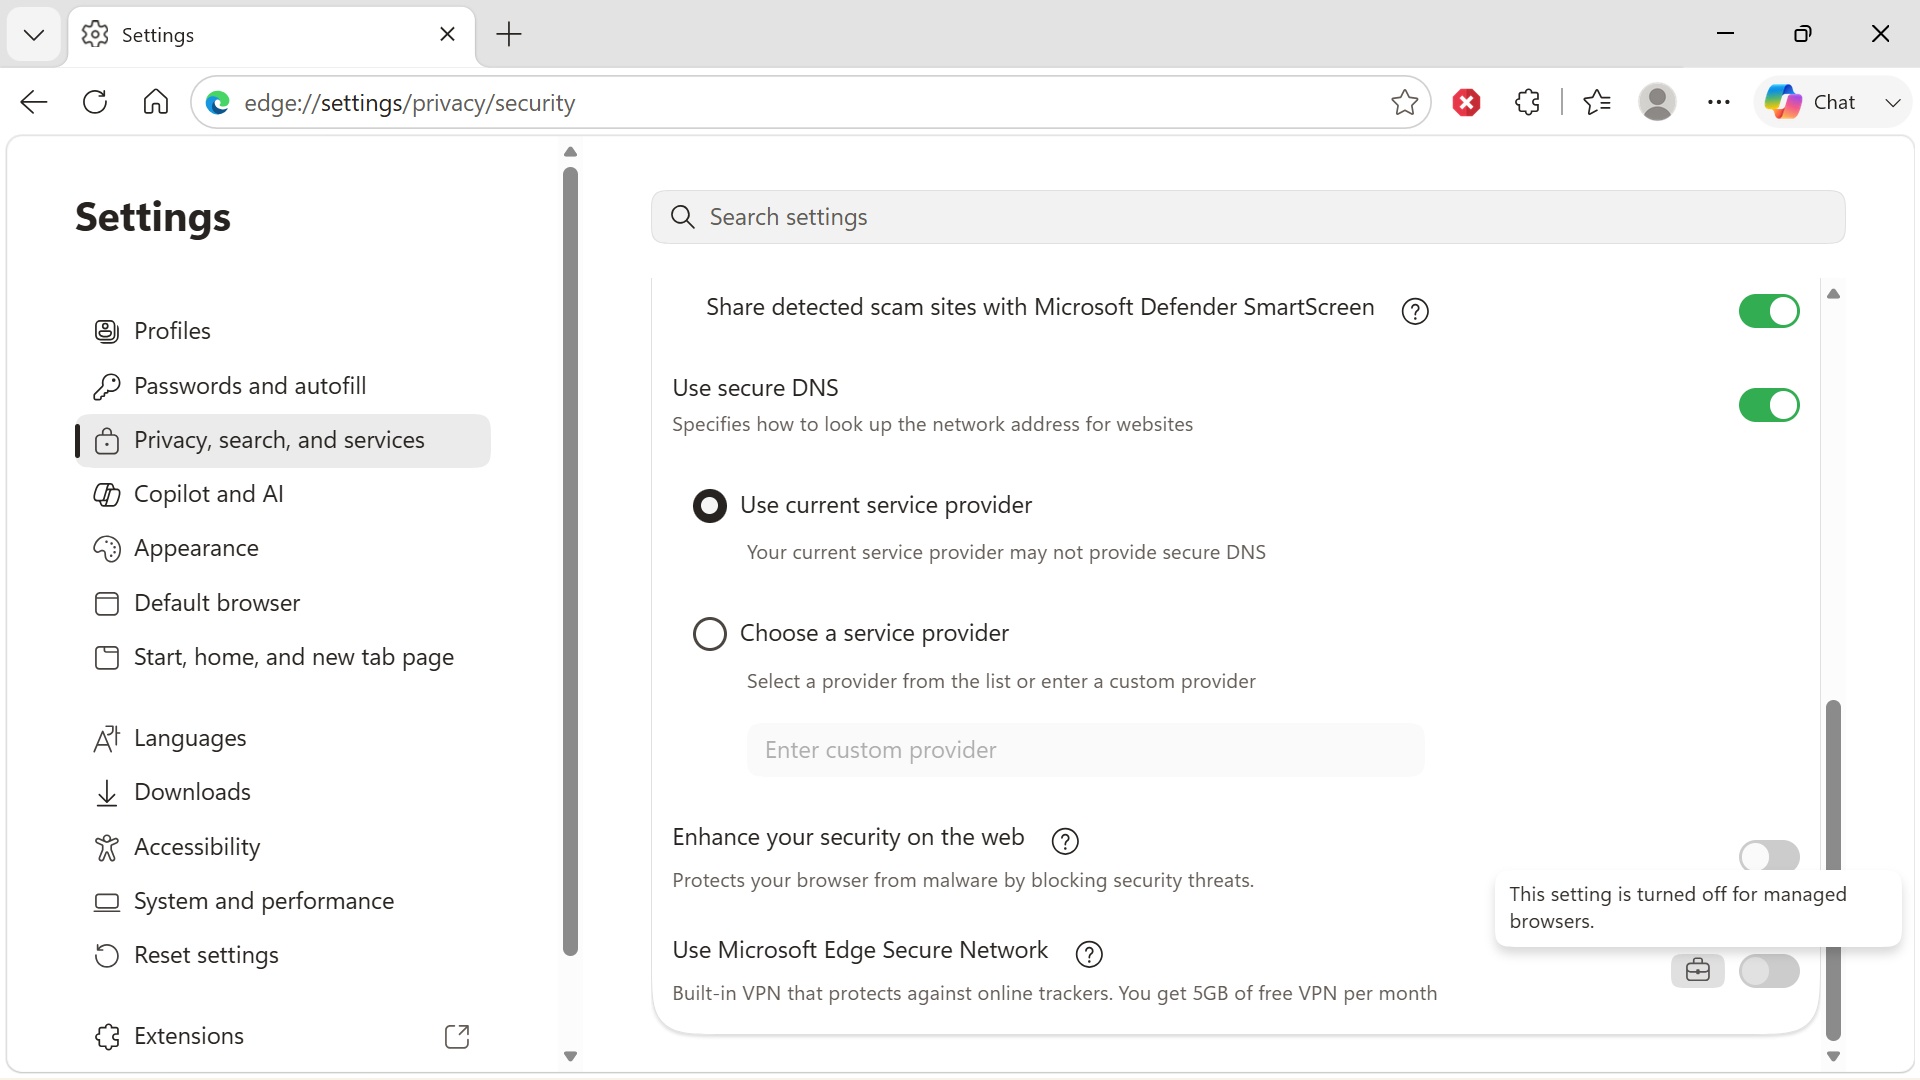Open the Extensions puzzle icon in toolbar

[1527, 102]
